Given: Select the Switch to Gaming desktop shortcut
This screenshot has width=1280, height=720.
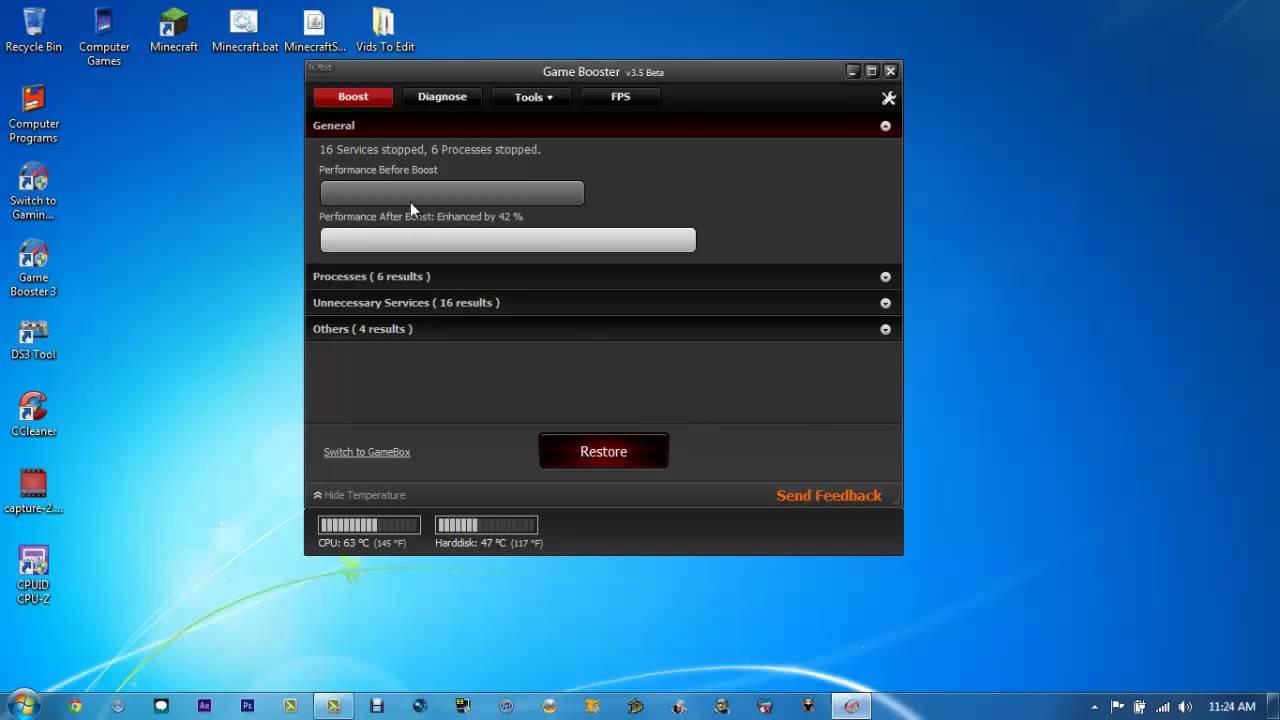Looking at the screenshot, I should 33,191.
